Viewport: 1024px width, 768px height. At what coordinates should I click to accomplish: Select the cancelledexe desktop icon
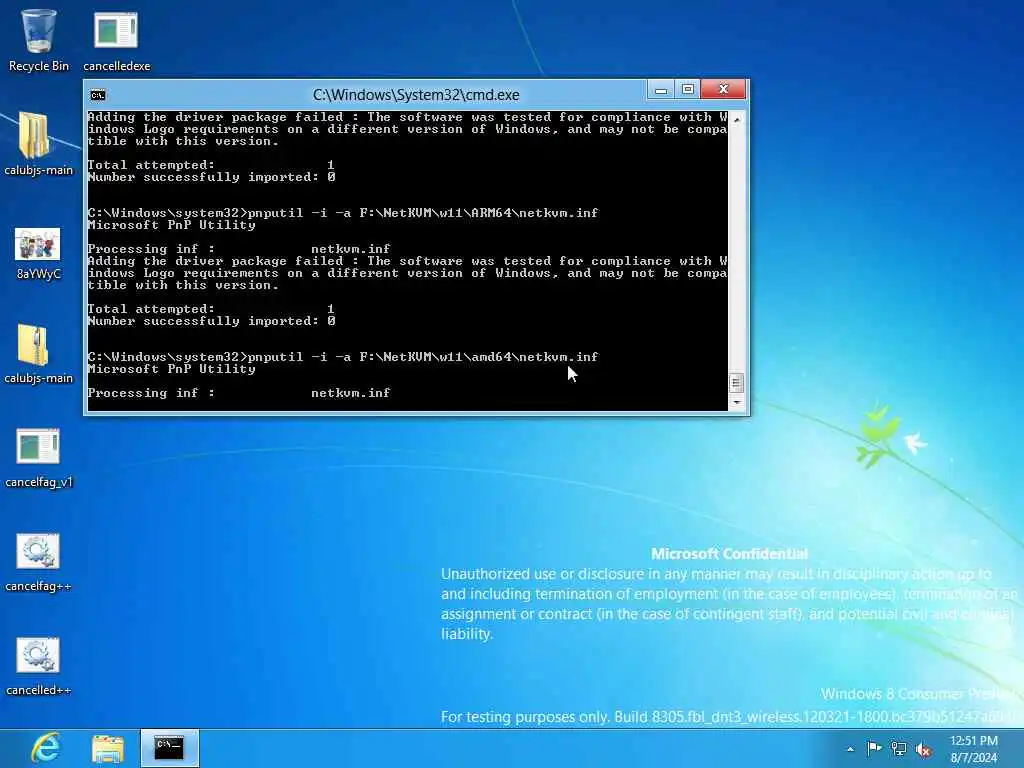(x=116, y=40)
